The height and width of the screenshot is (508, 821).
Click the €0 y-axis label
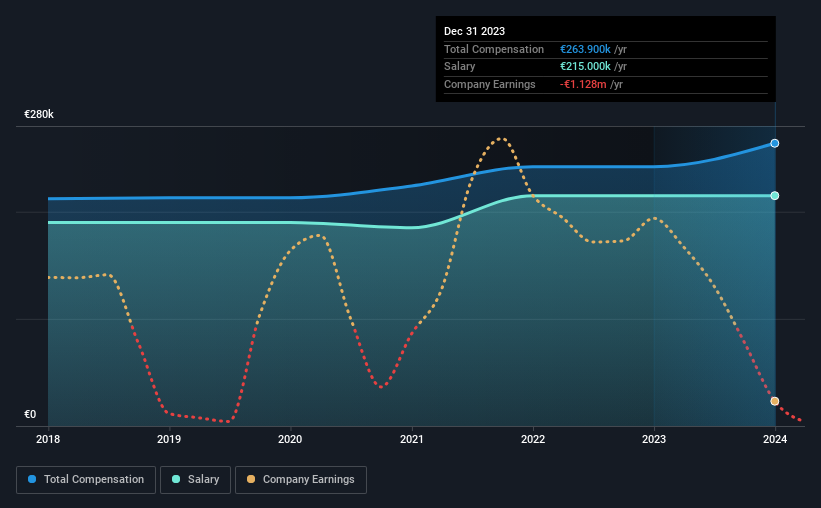(30, 414)
